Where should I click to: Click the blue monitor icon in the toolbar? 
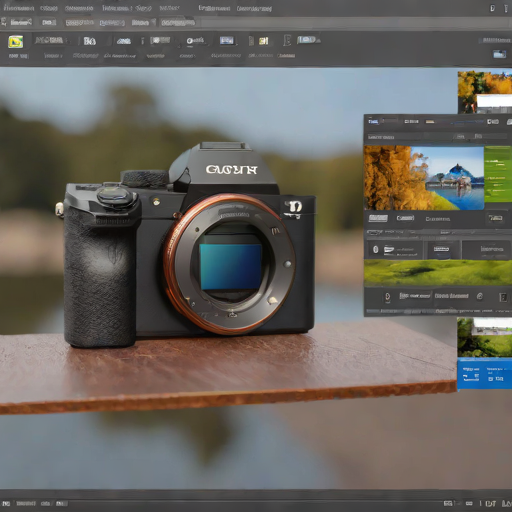(x=227, y=40)
